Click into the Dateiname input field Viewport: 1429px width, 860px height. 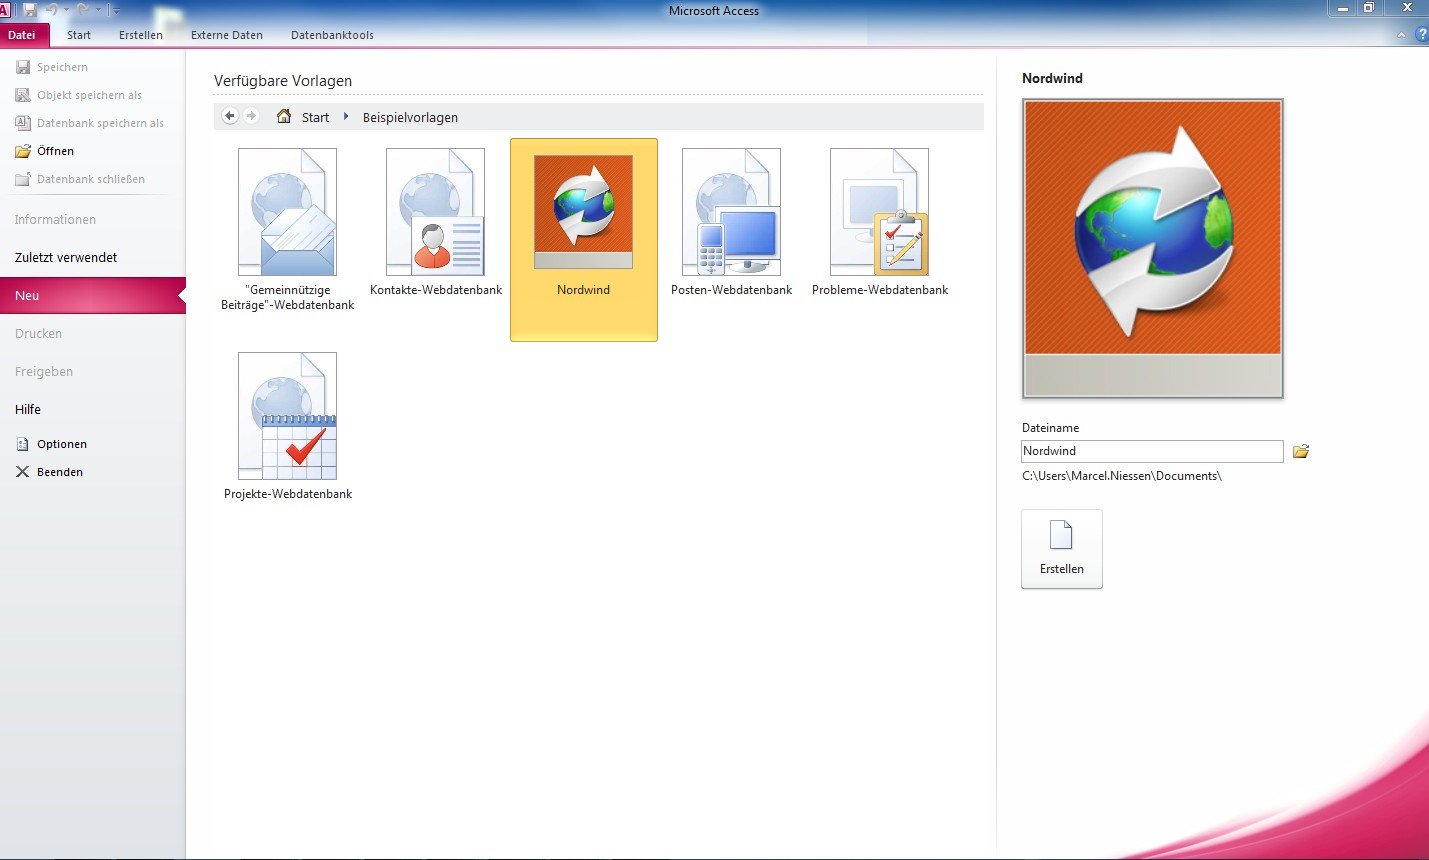1152,451
